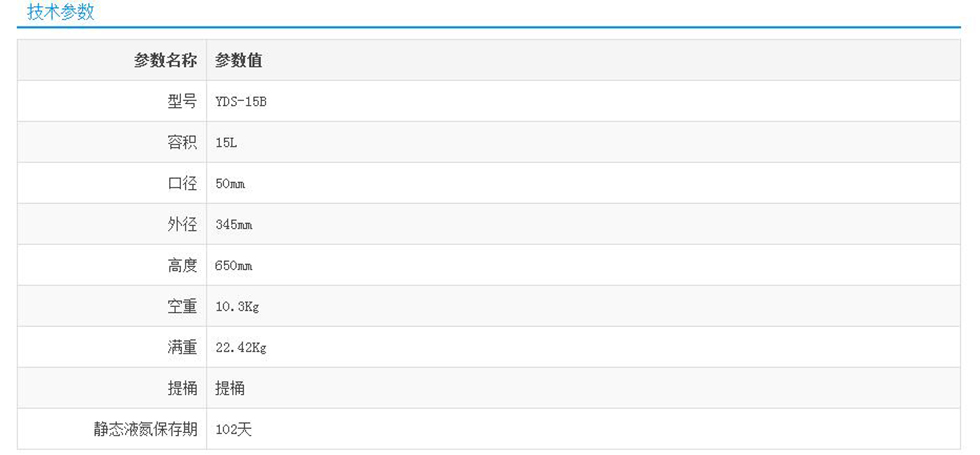
Task: Click the 参数值 column header
Action: click(239, 60)
